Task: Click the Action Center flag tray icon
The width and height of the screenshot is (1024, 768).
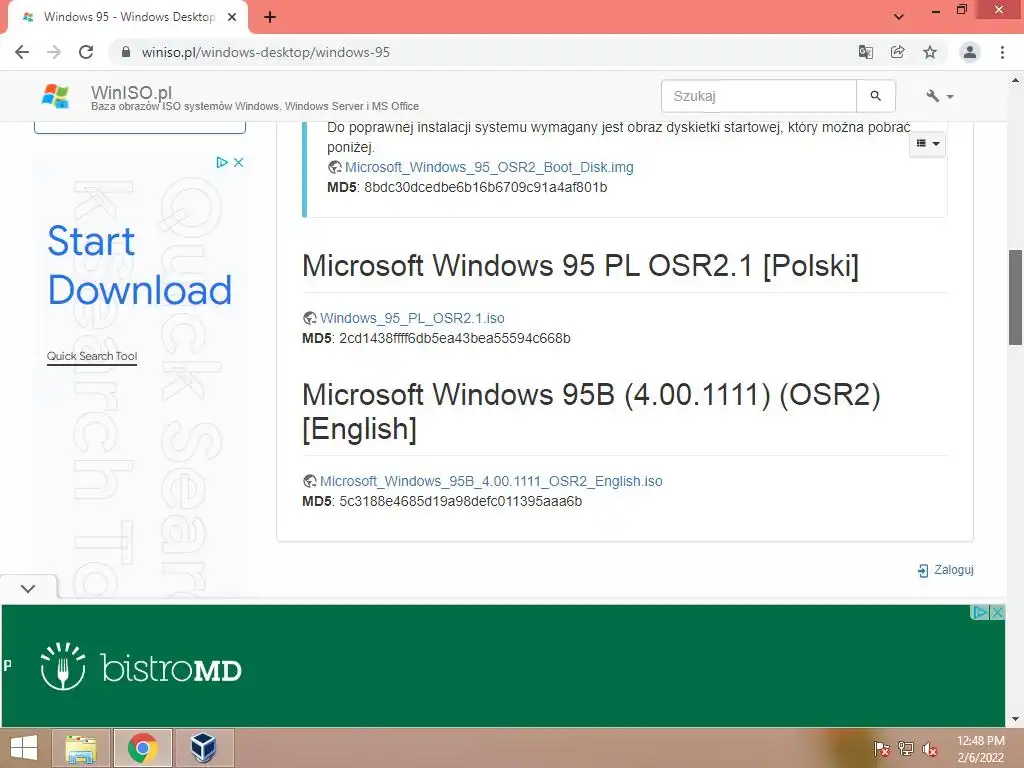Action: point(882,748)
